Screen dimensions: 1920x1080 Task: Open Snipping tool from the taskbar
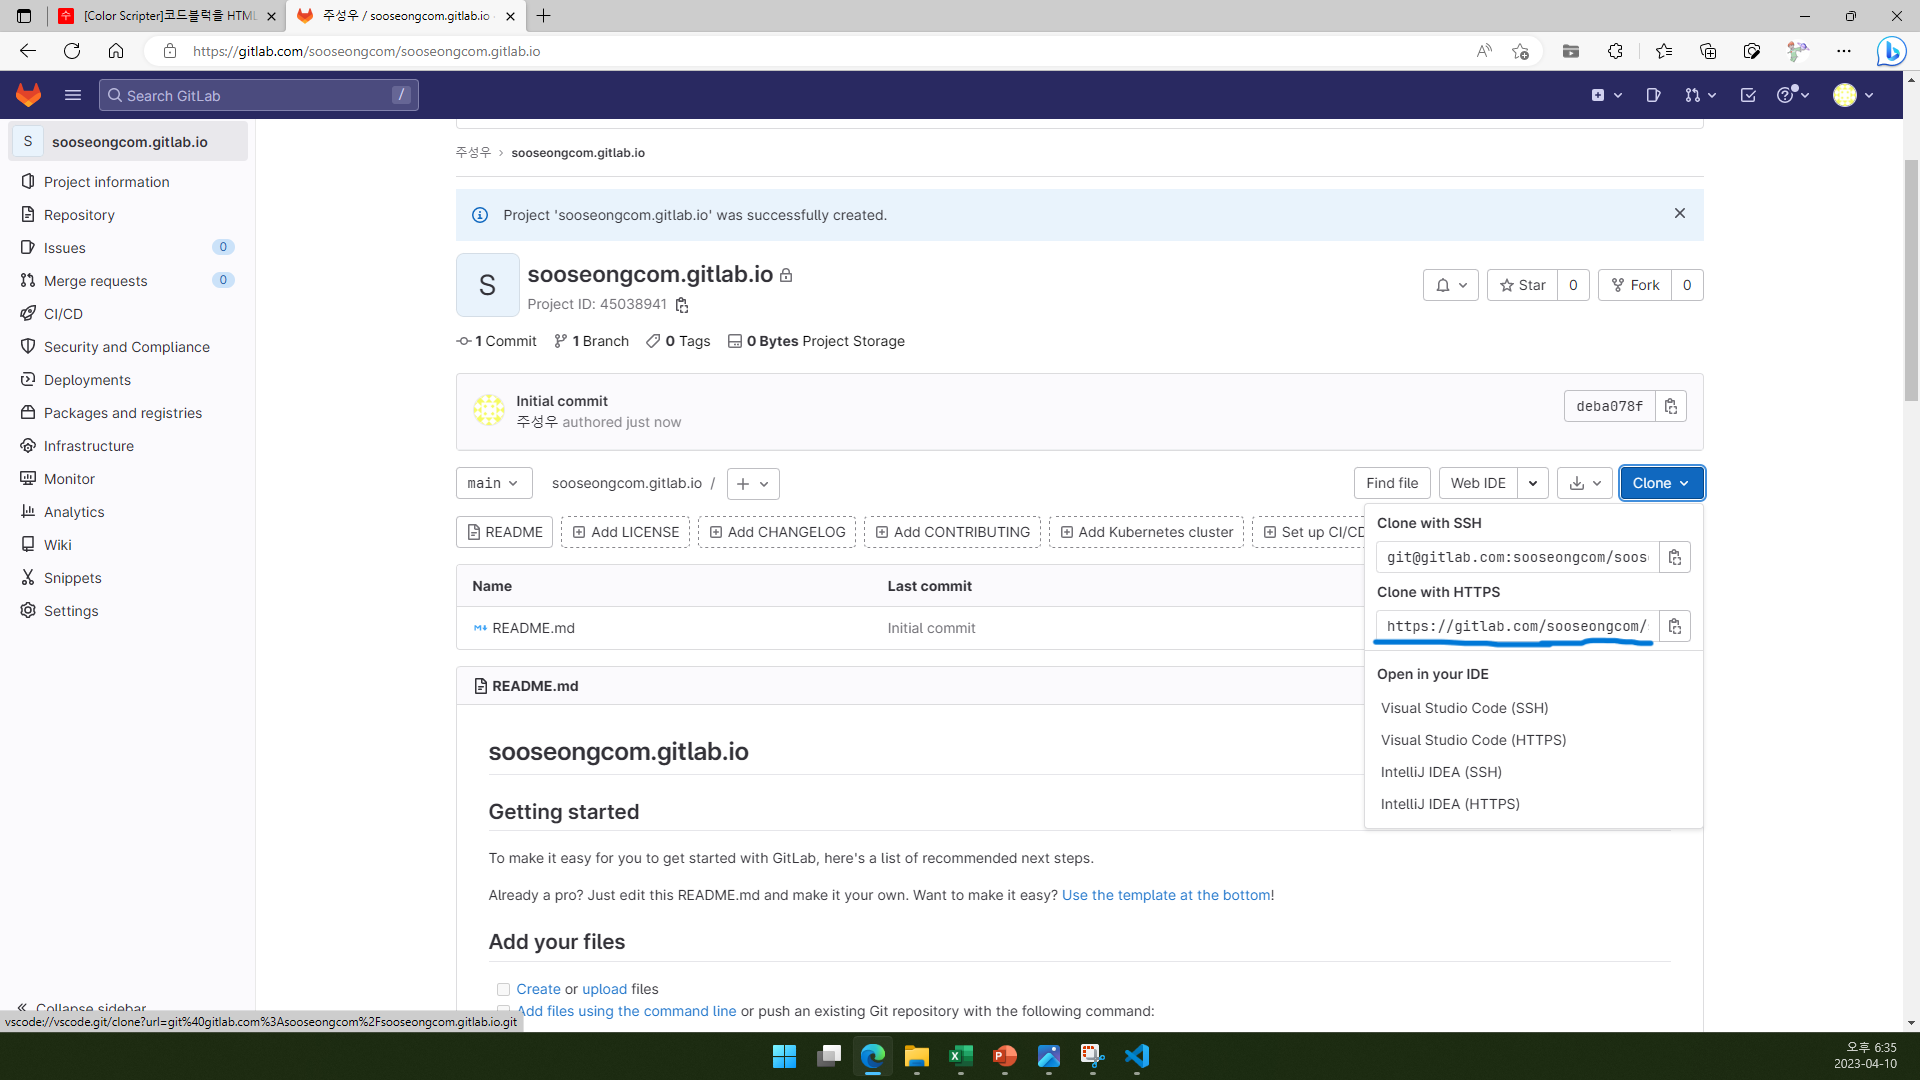tap(1093, 1056)
